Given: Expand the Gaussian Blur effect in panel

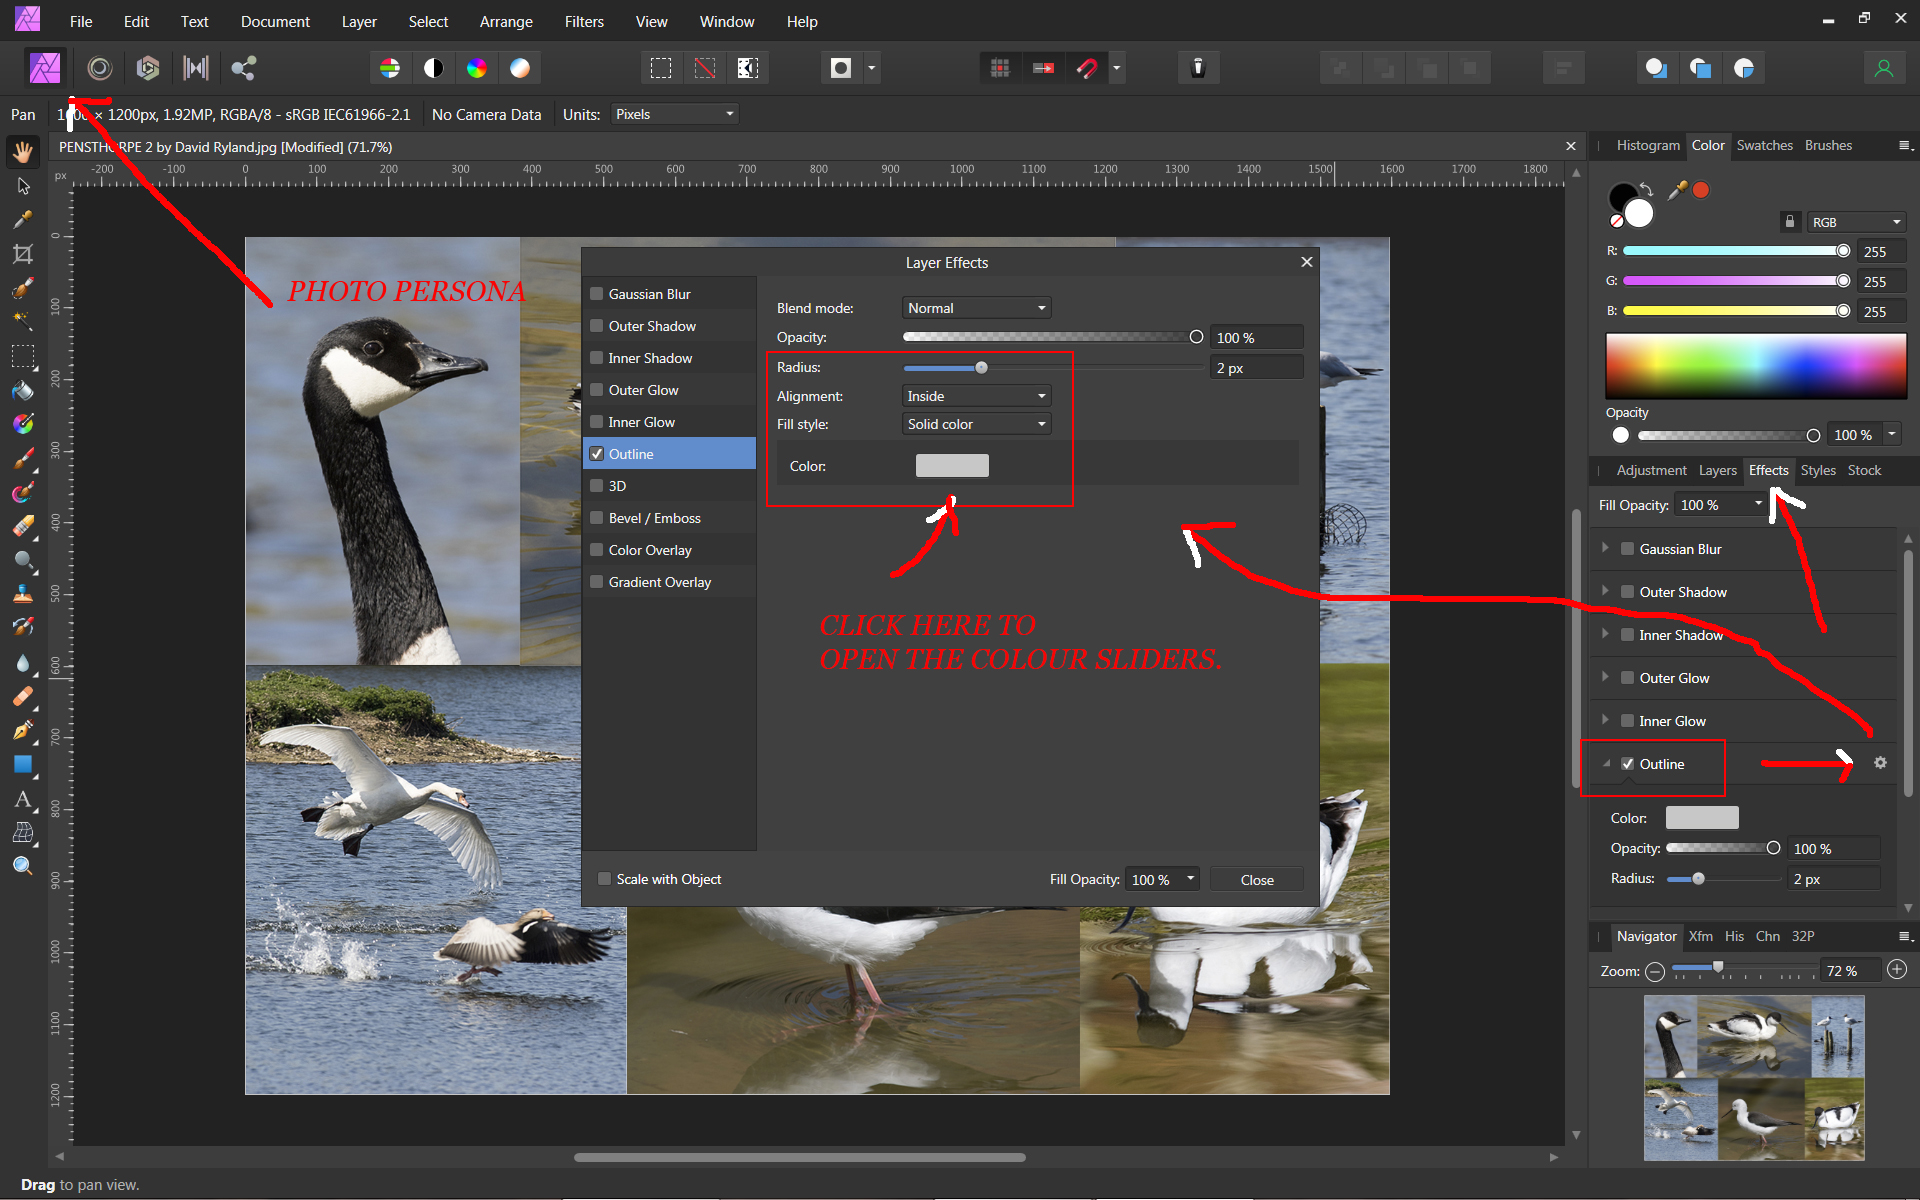Looking at the screenshot, I should click(1605, 548).
